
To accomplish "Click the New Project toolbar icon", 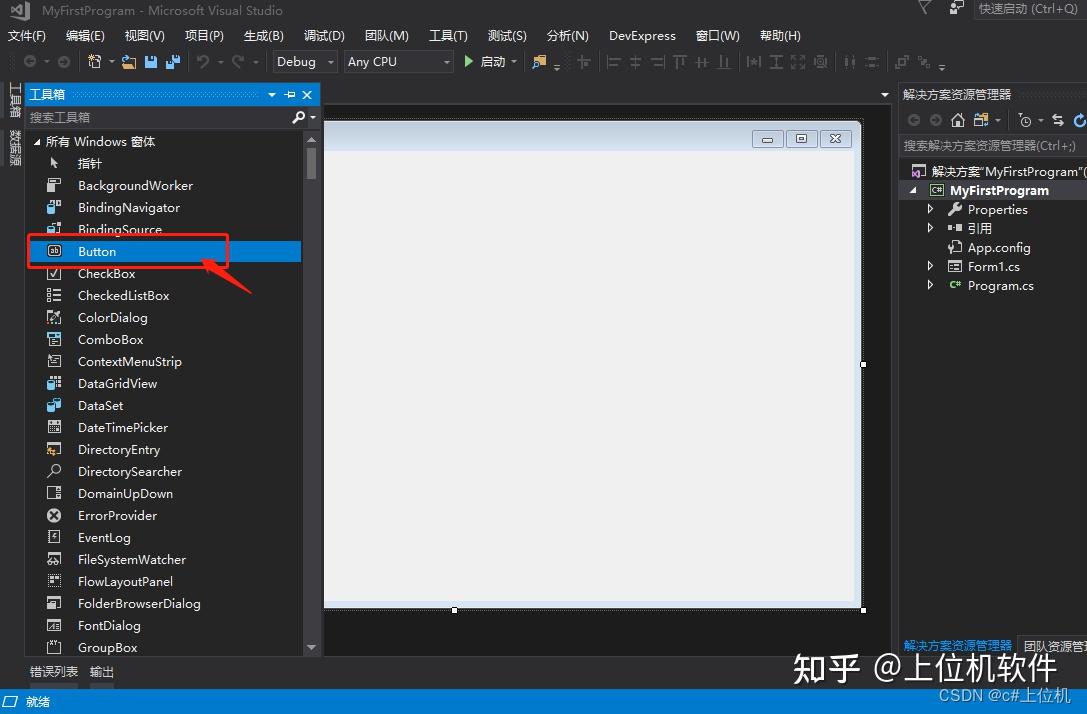I will (x=94, y=62).
